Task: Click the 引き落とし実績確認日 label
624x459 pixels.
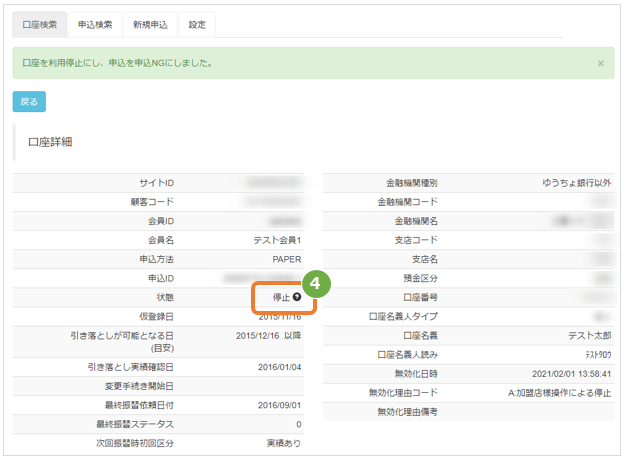Action: pos(131,367)
